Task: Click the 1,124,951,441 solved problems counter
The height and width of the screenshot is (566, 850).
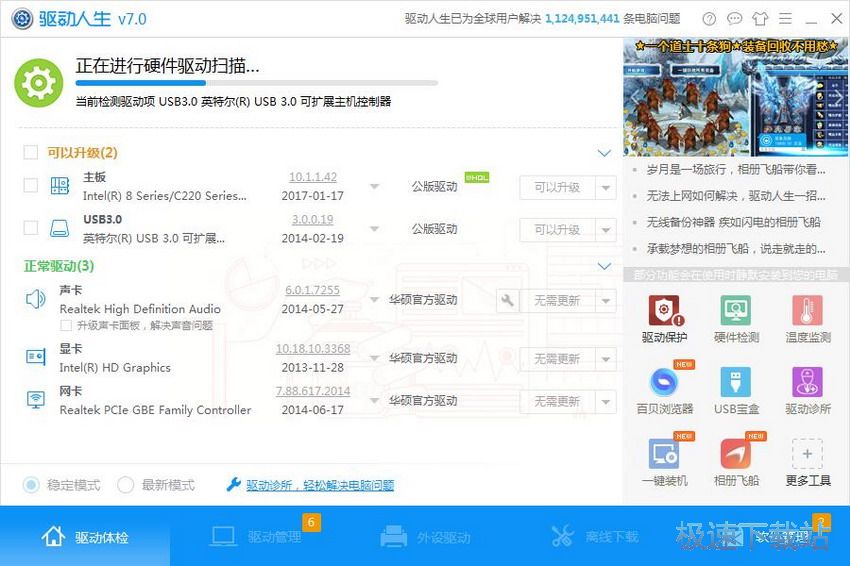Action: [x=582, y=19]
